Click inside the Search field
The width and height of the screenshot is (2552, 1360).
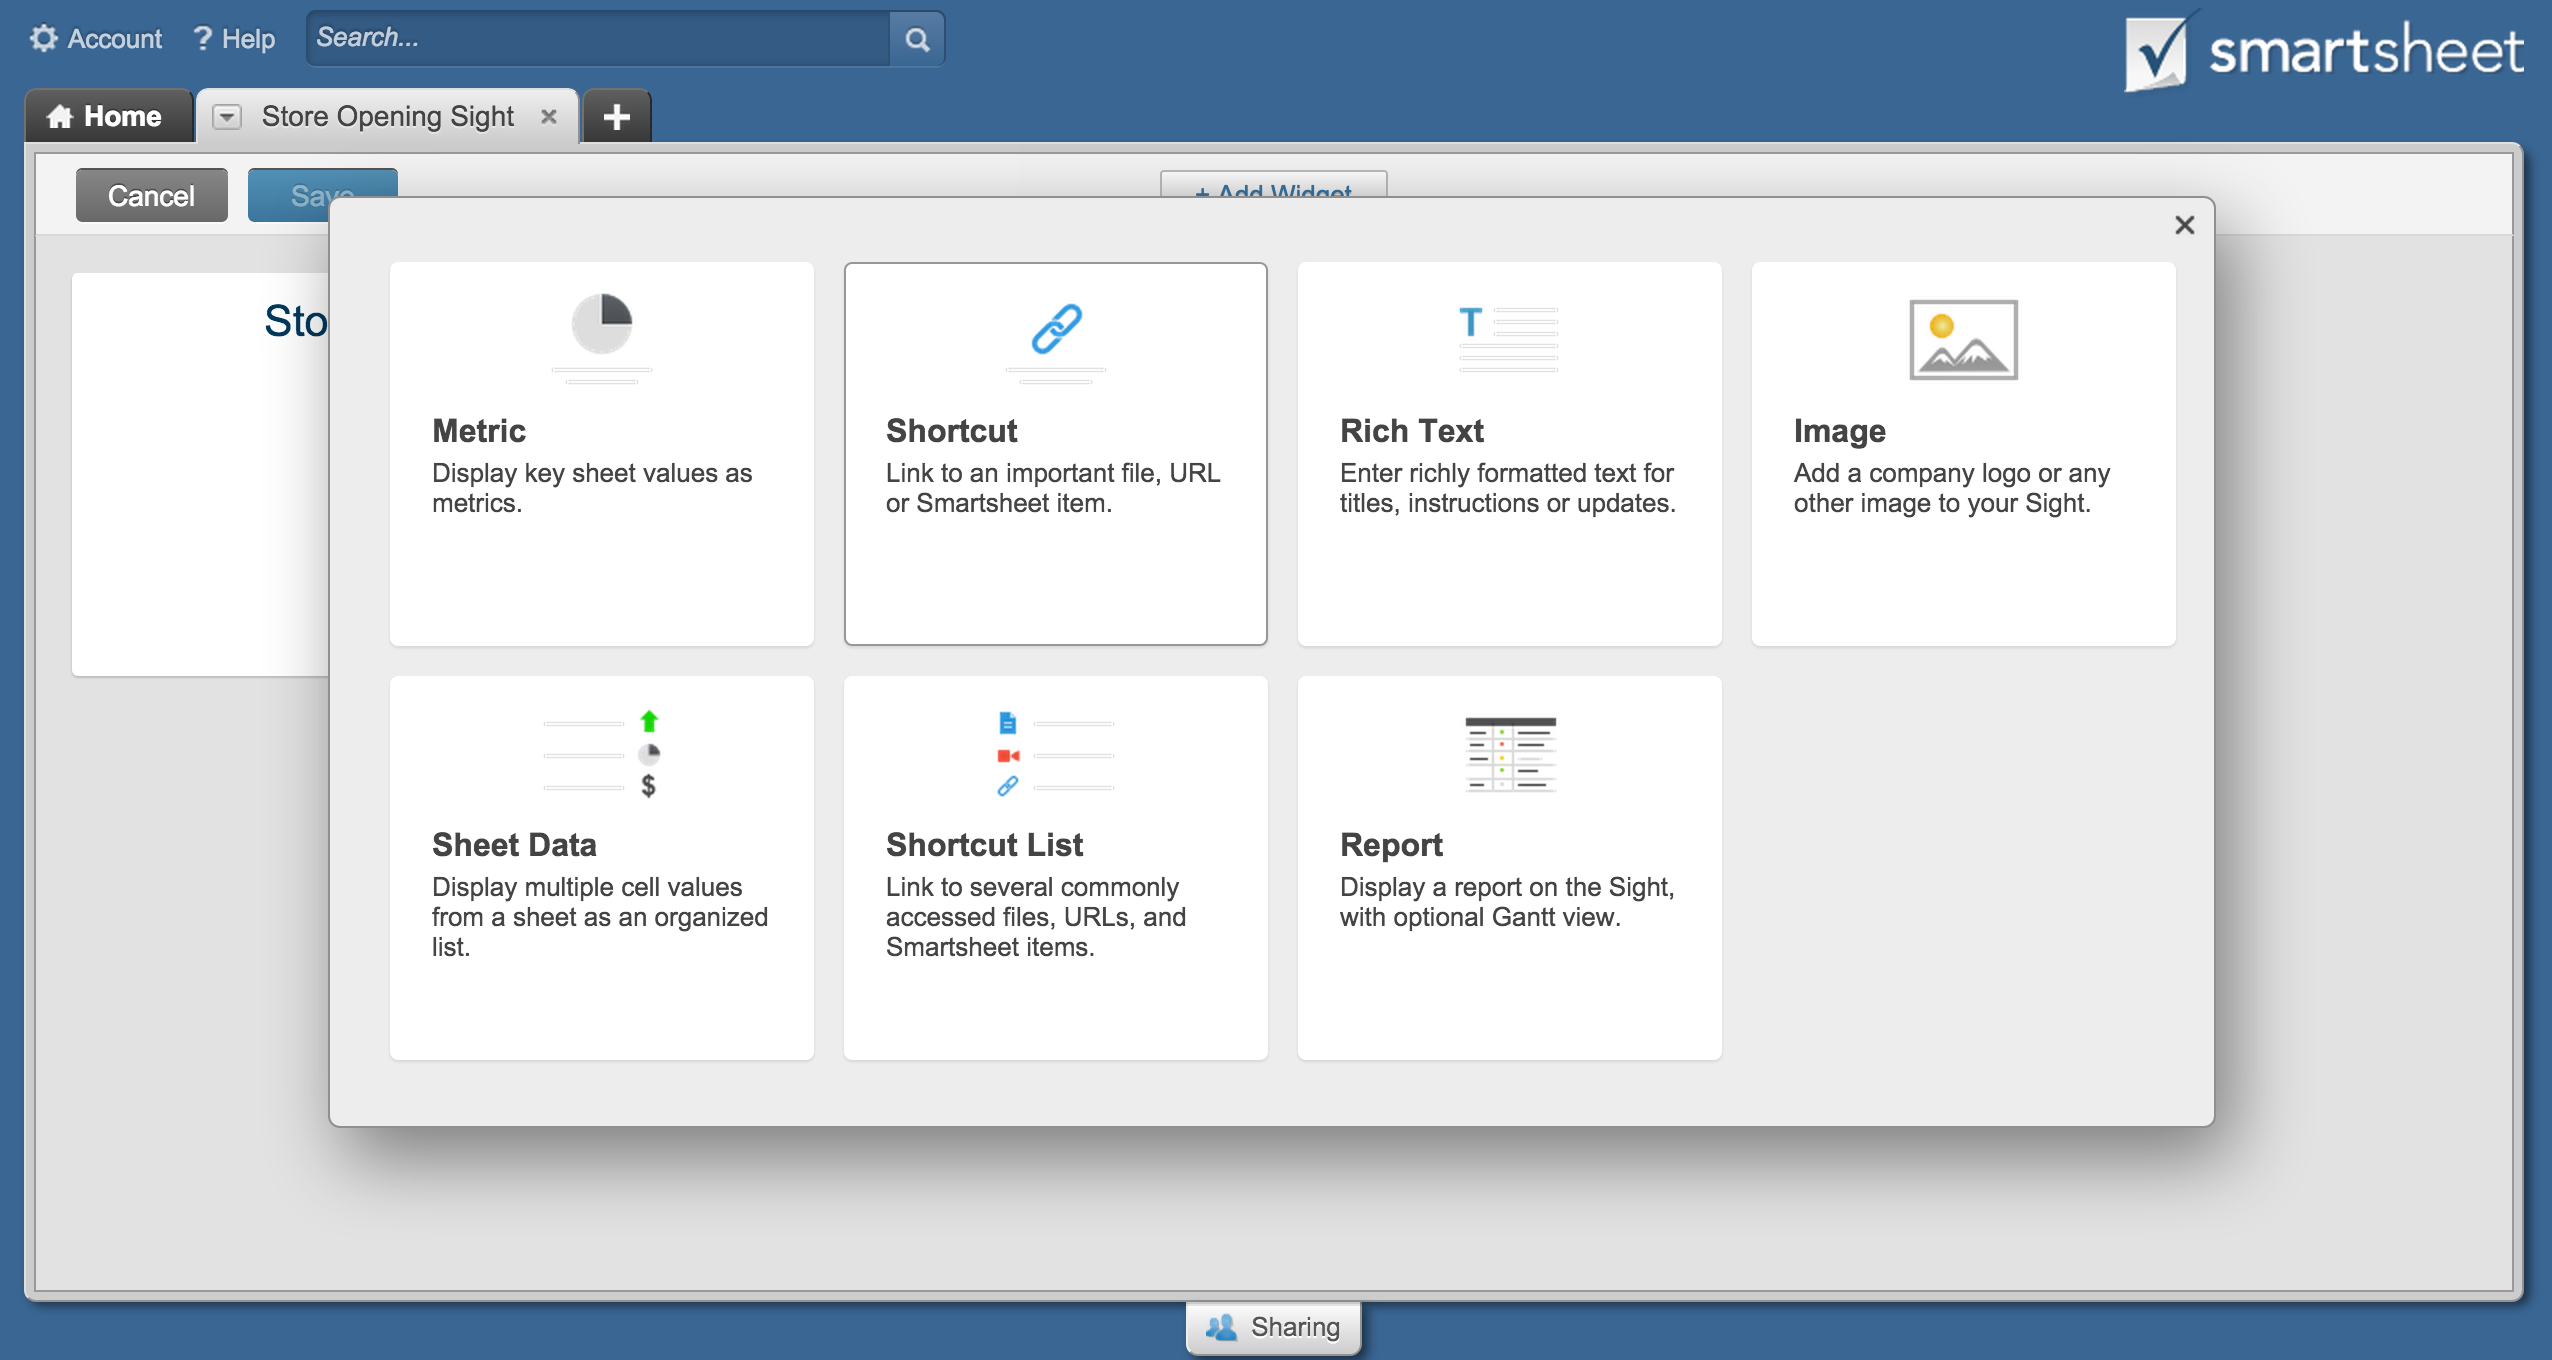[x=600, y=39]
